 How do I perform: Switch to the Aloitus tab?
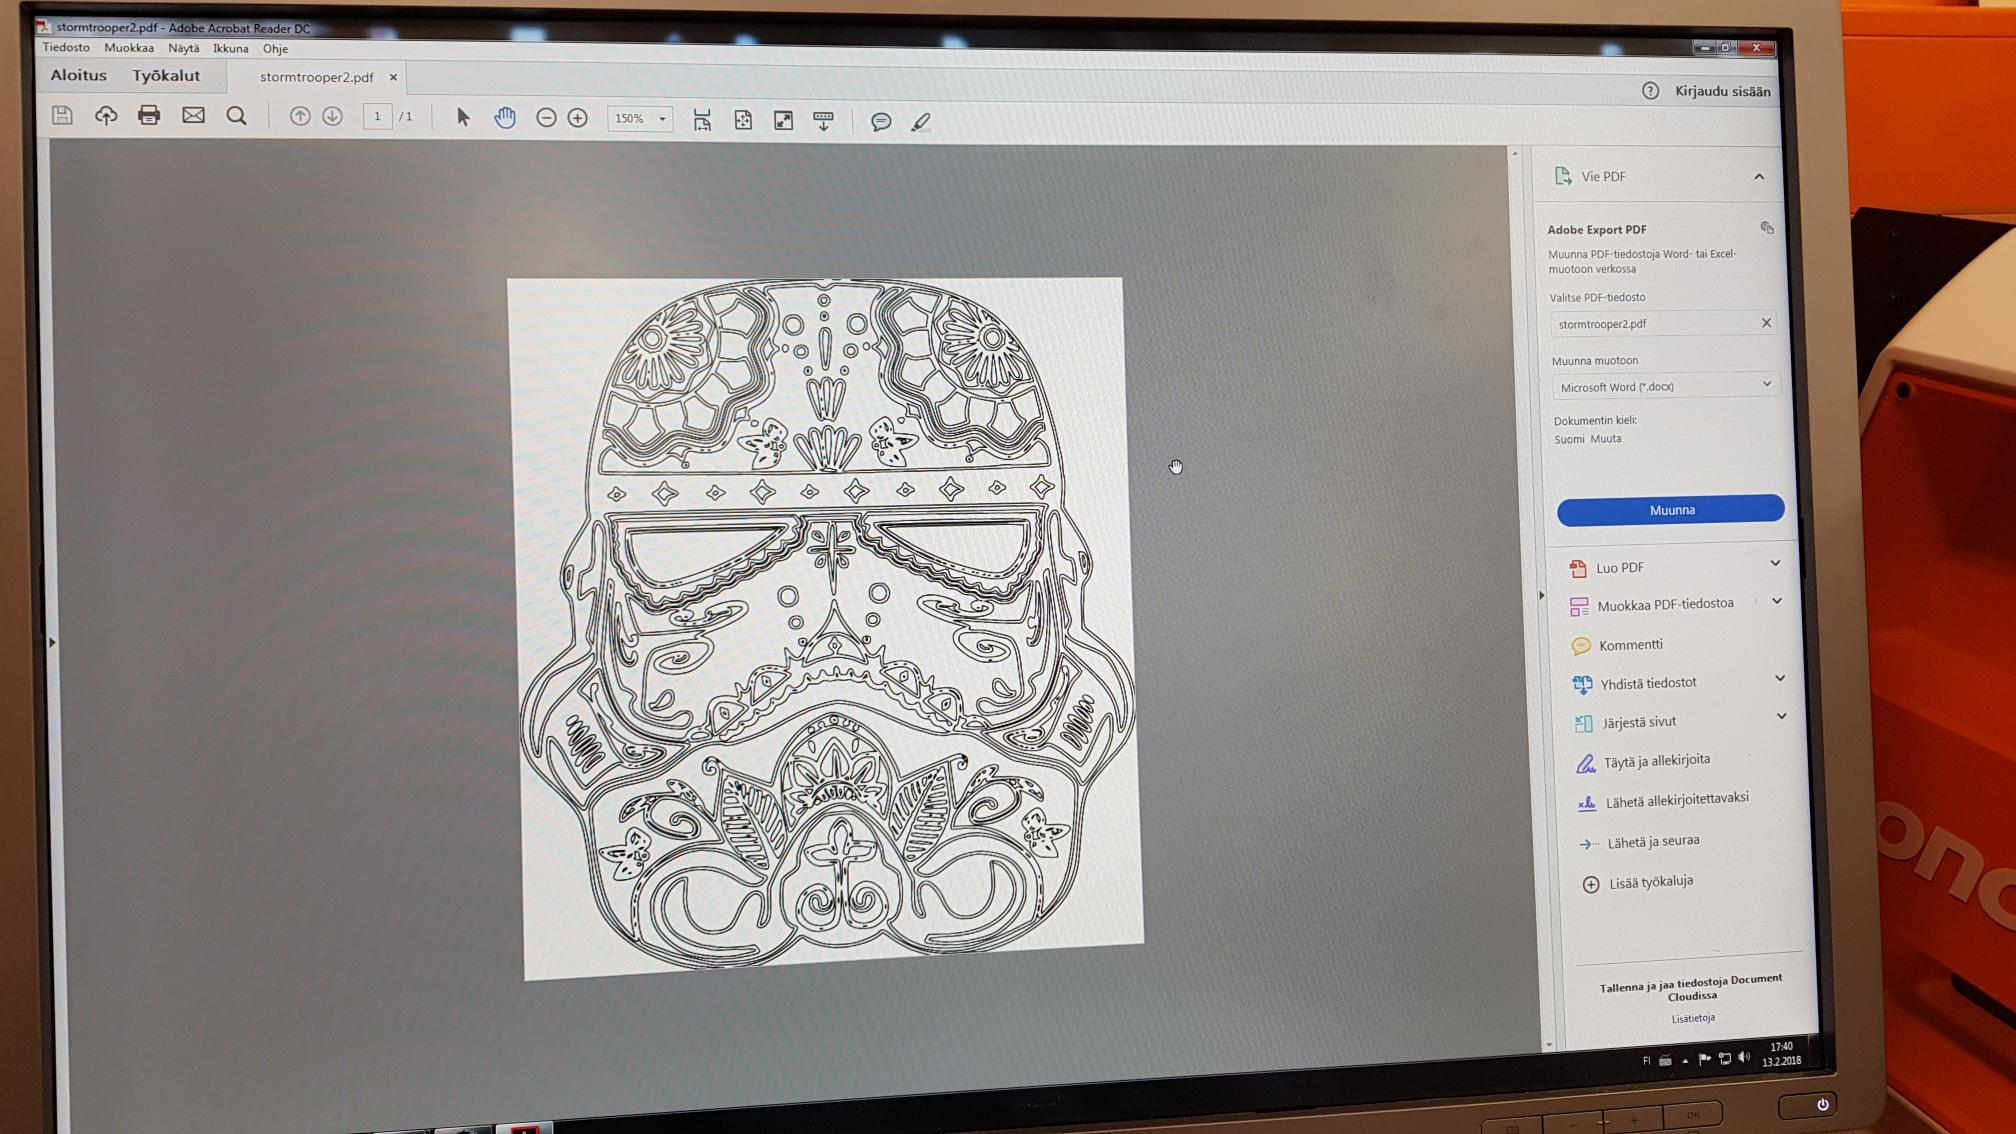point(79,75)
